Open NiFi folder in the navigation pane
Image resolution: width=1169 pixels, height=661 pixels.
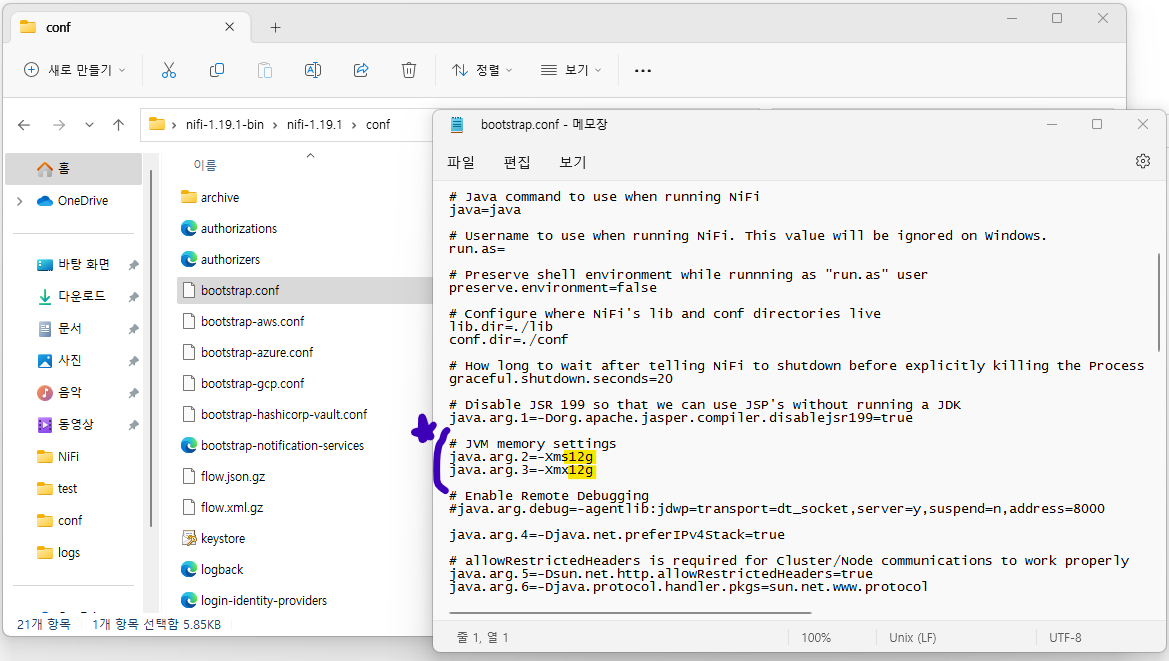[x=68, y=456]
